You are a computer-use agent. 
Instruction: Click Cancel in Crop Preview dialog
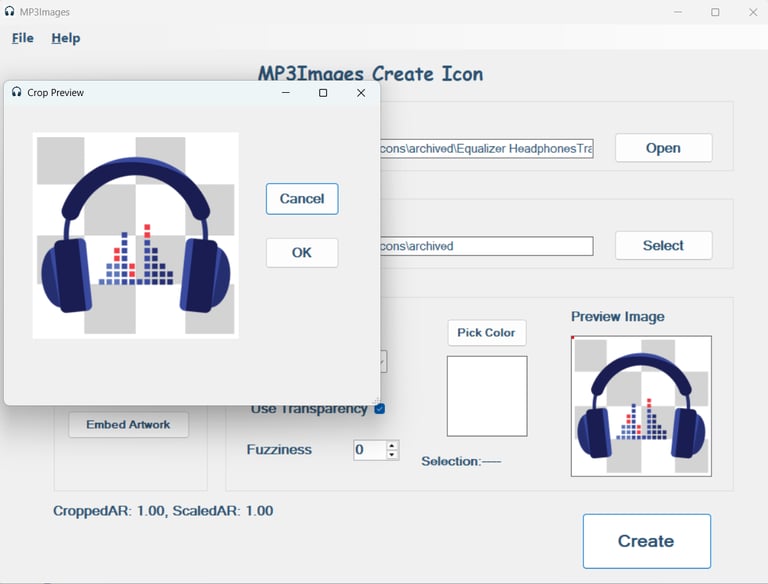point(302,198)
